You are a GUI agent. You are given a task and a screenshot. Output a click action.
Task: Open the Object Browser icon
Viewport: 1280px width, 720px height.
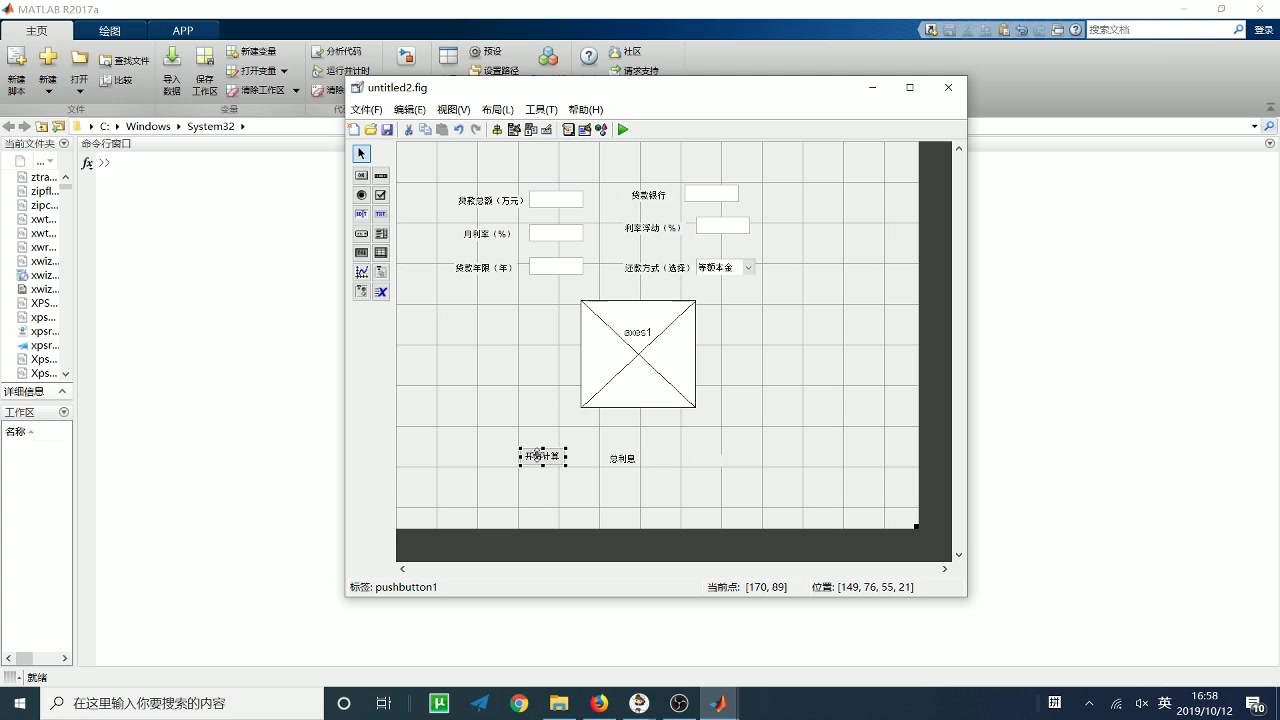click(x=601, y=130)
